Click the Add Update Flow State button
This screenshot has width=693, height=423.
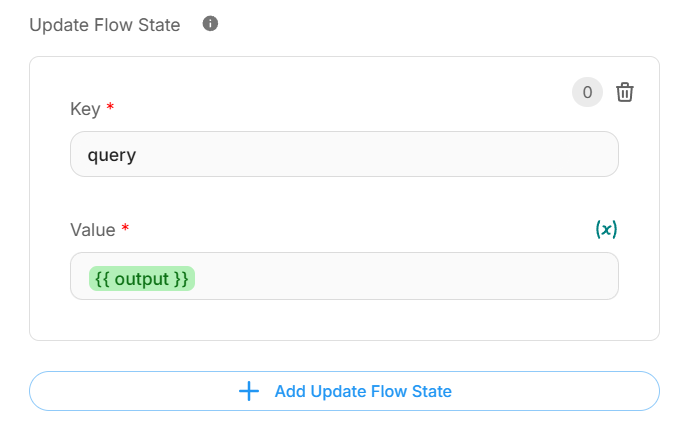[x=344, y=391]
